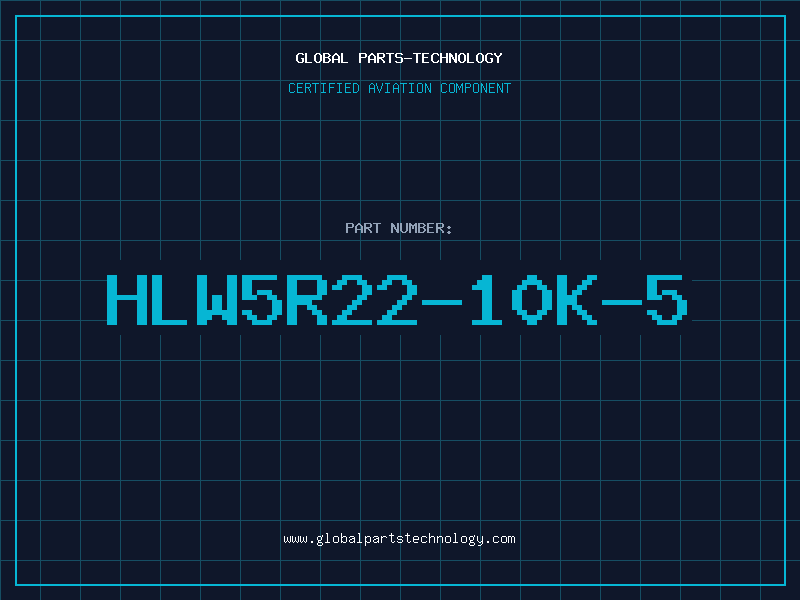Select the NUMBER: label text
800x600 pixels.
[x=421, y=228]
